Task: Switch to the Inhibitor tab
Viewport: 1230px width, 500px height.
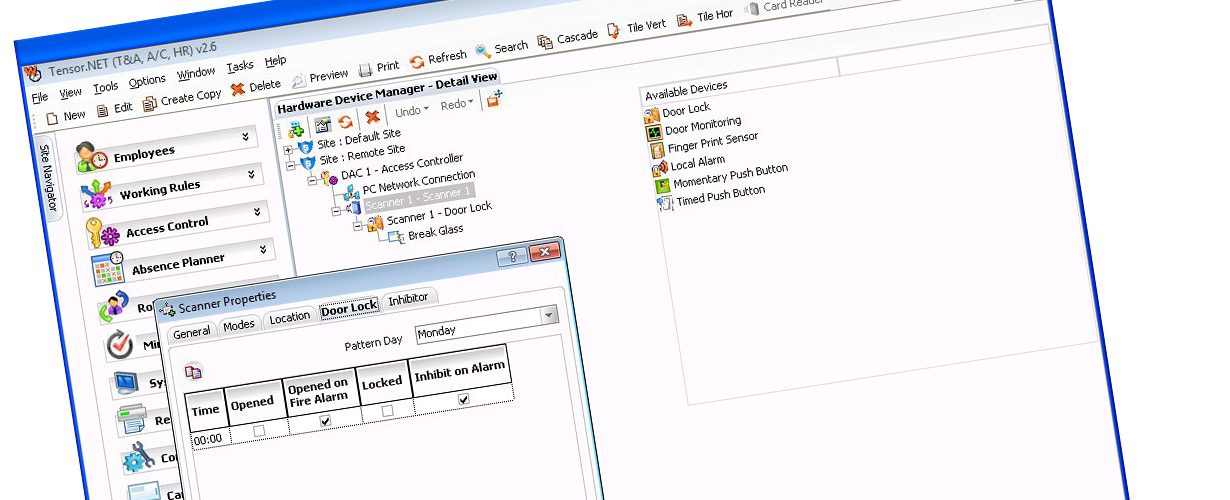Action: point(407,299)
